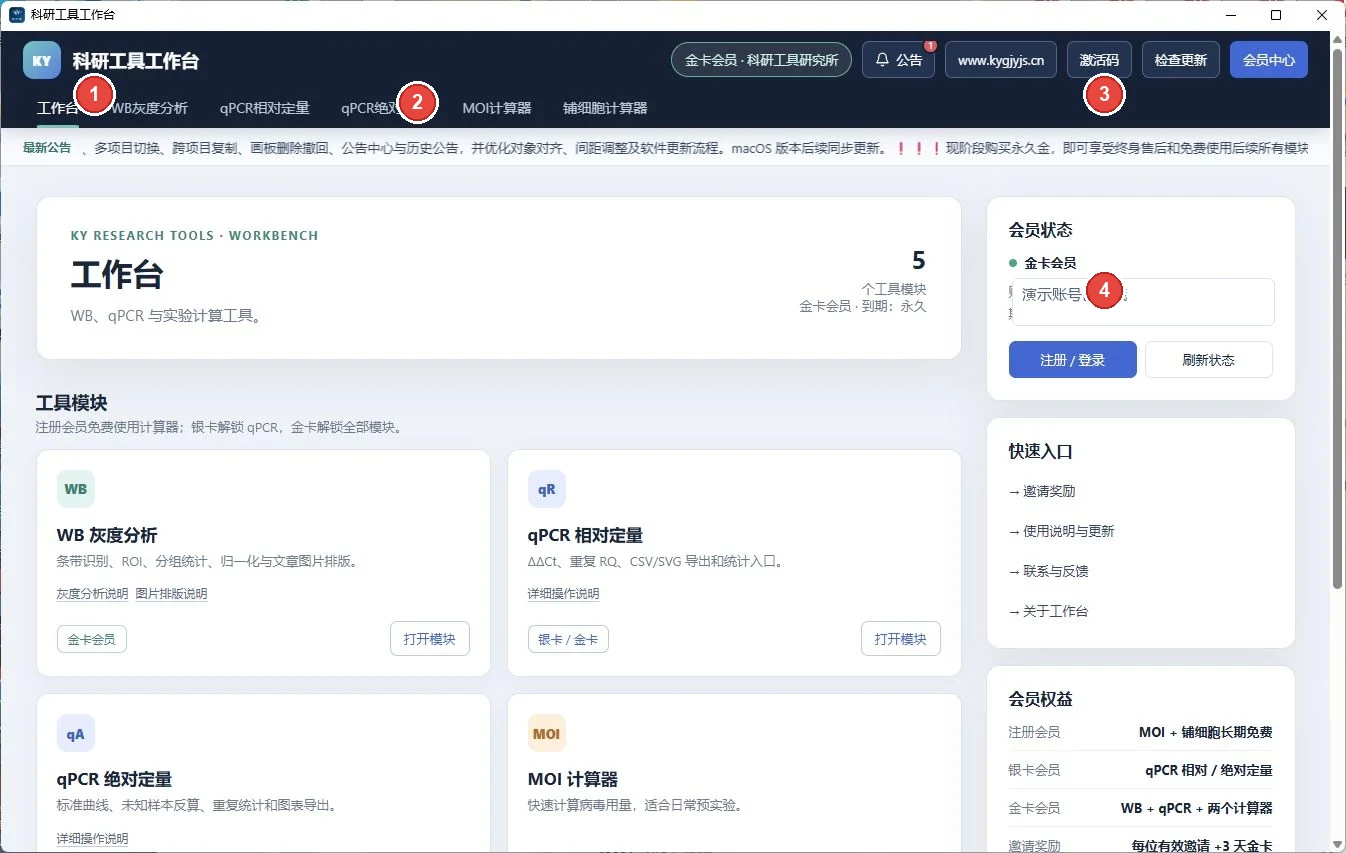This screenshot has height=853, width=1346.
Task: Switch to the 工作台 tab
Action: click(57, 108)
